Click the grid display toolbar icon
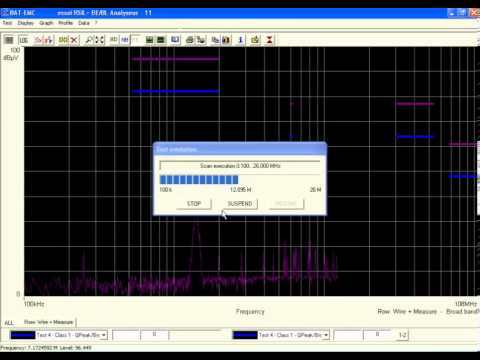The width and height of the screenshot is (480, 360). click(x=9, y=40)
